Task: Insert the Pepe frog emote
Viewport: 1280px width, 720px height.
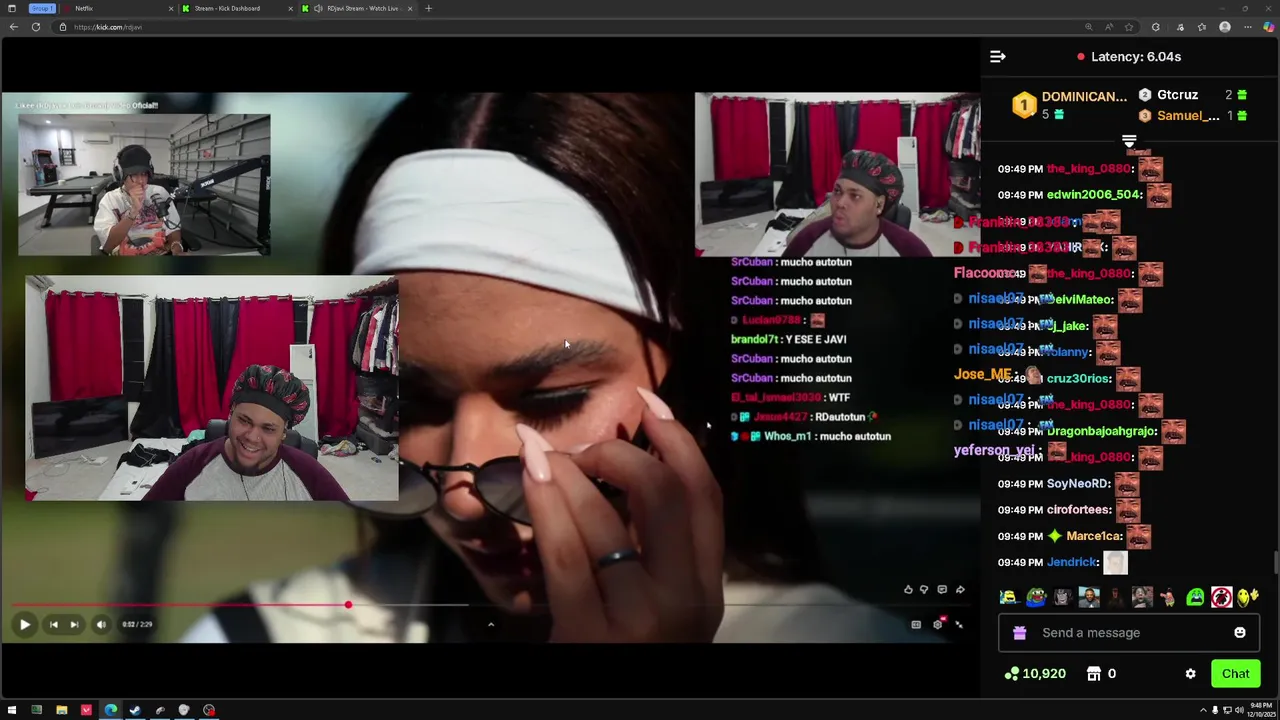Action: pos(1036,598)
